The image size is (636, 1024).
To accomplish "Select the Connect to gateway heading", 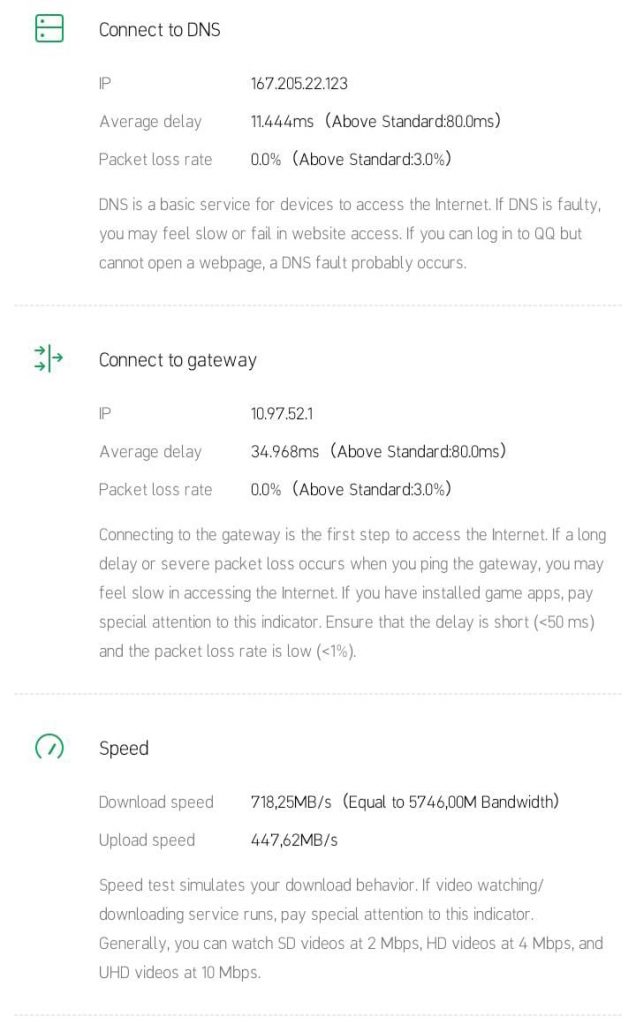I will tap(178, 360).
